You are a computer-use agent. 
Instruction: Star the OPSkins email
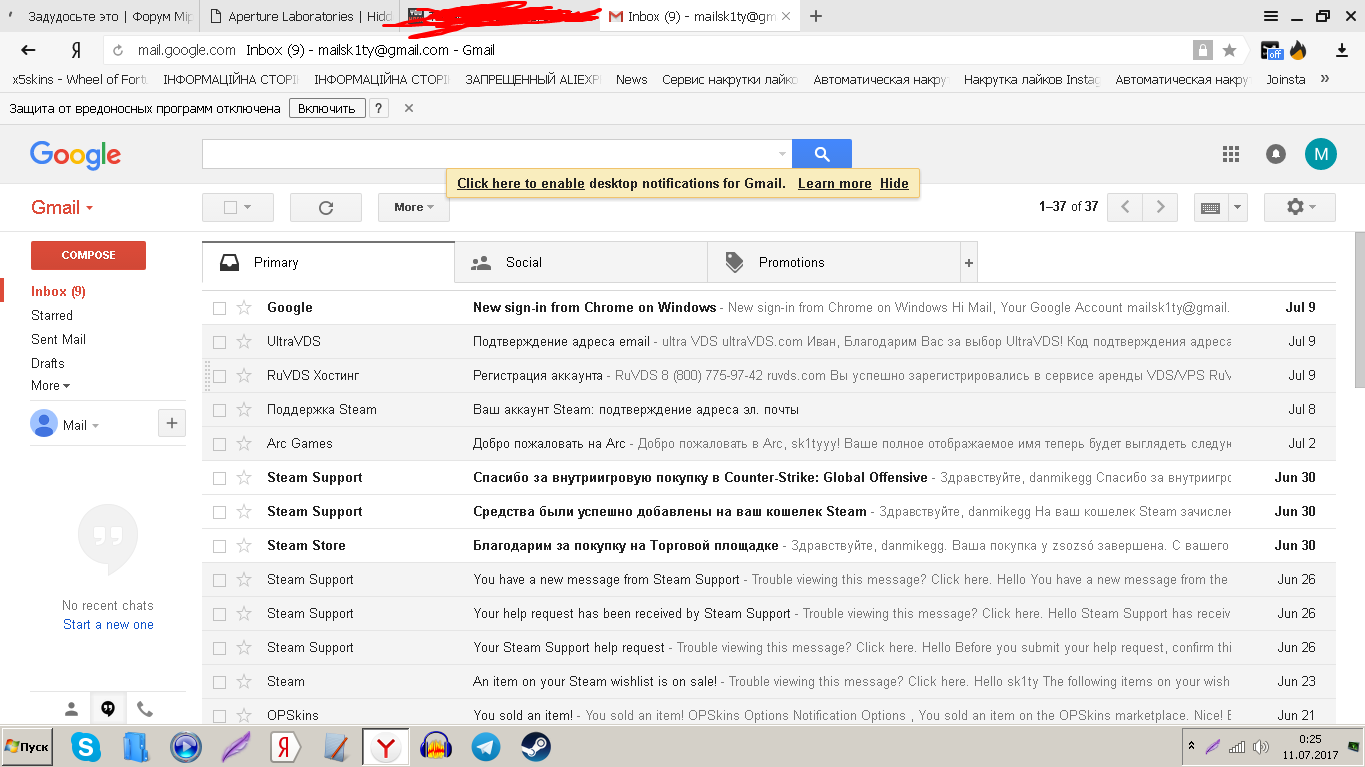(244, 716)
